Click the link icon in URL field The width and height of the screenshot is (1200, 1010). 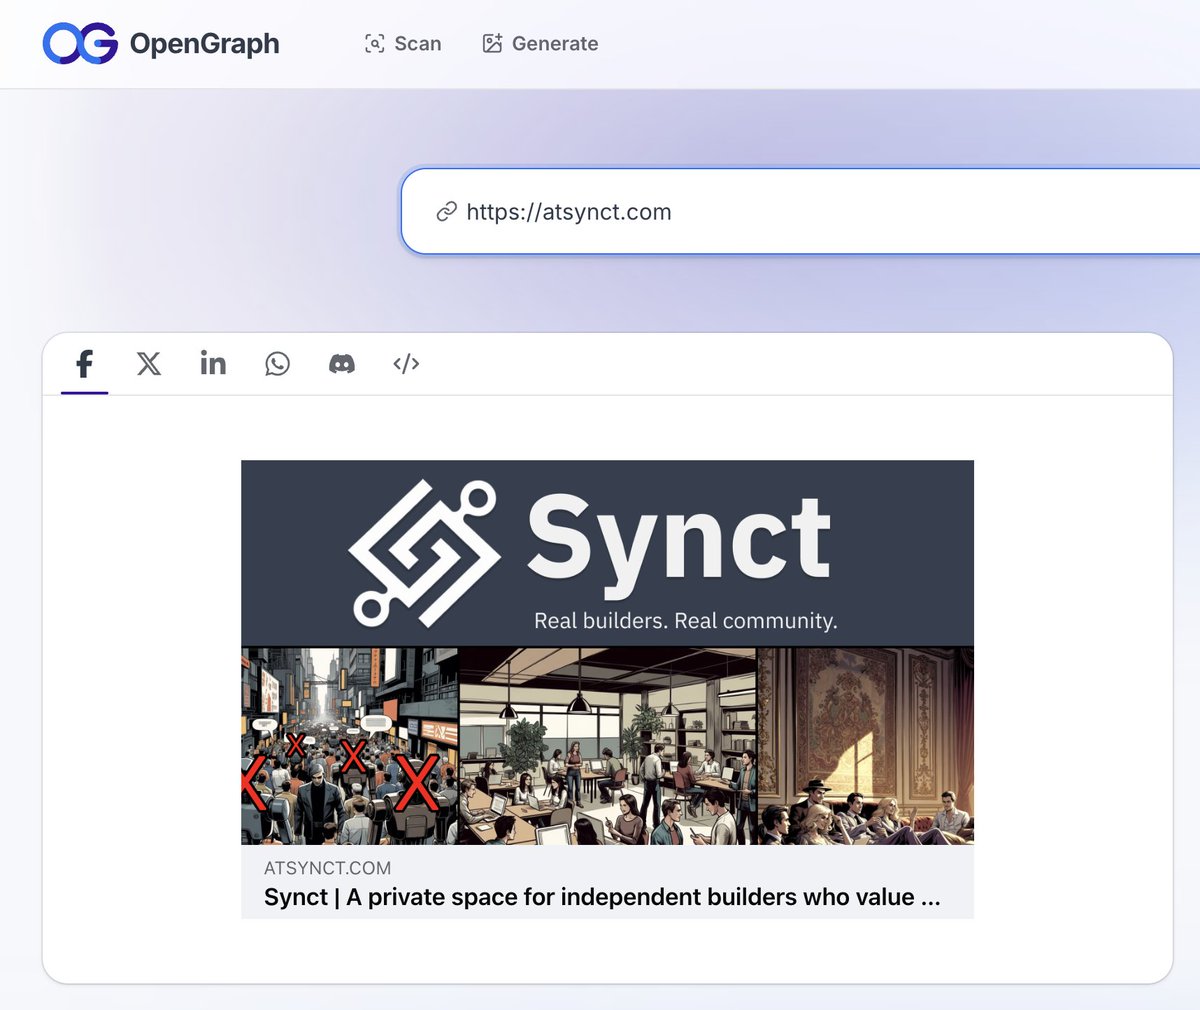(446, 212)
